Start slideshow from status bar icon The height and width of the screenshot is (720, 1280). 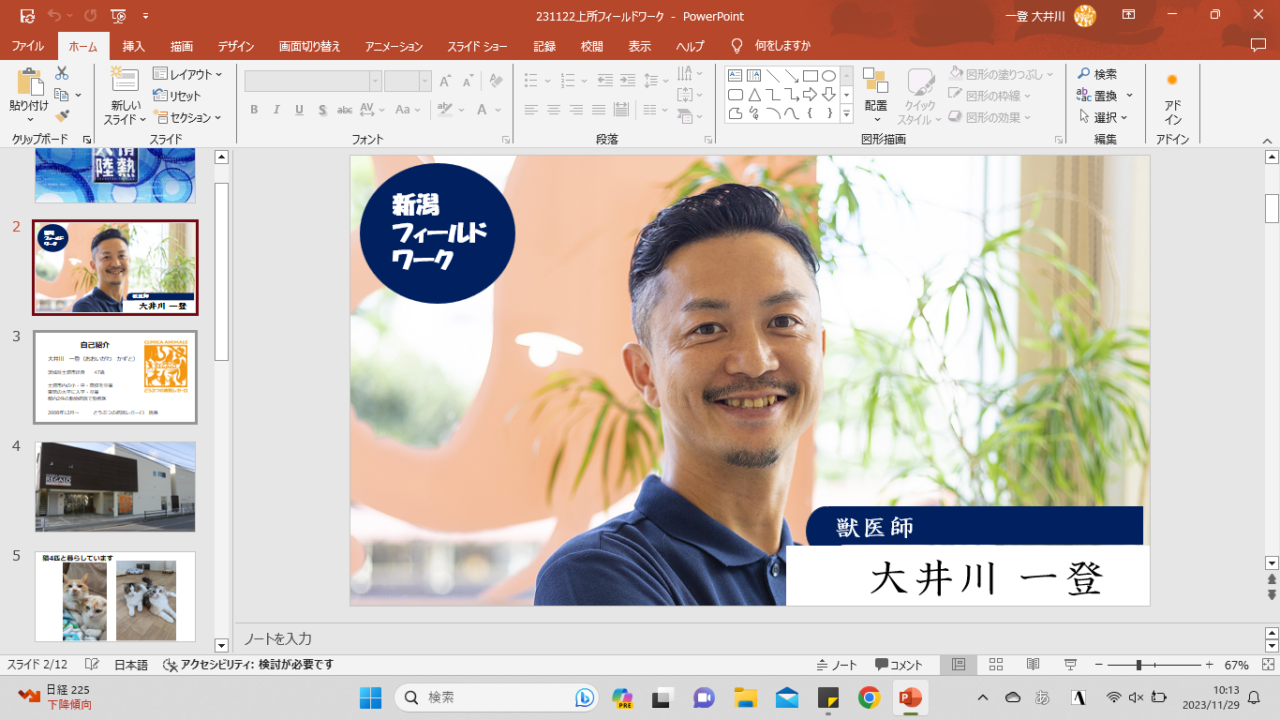(x=1070, y=665)
